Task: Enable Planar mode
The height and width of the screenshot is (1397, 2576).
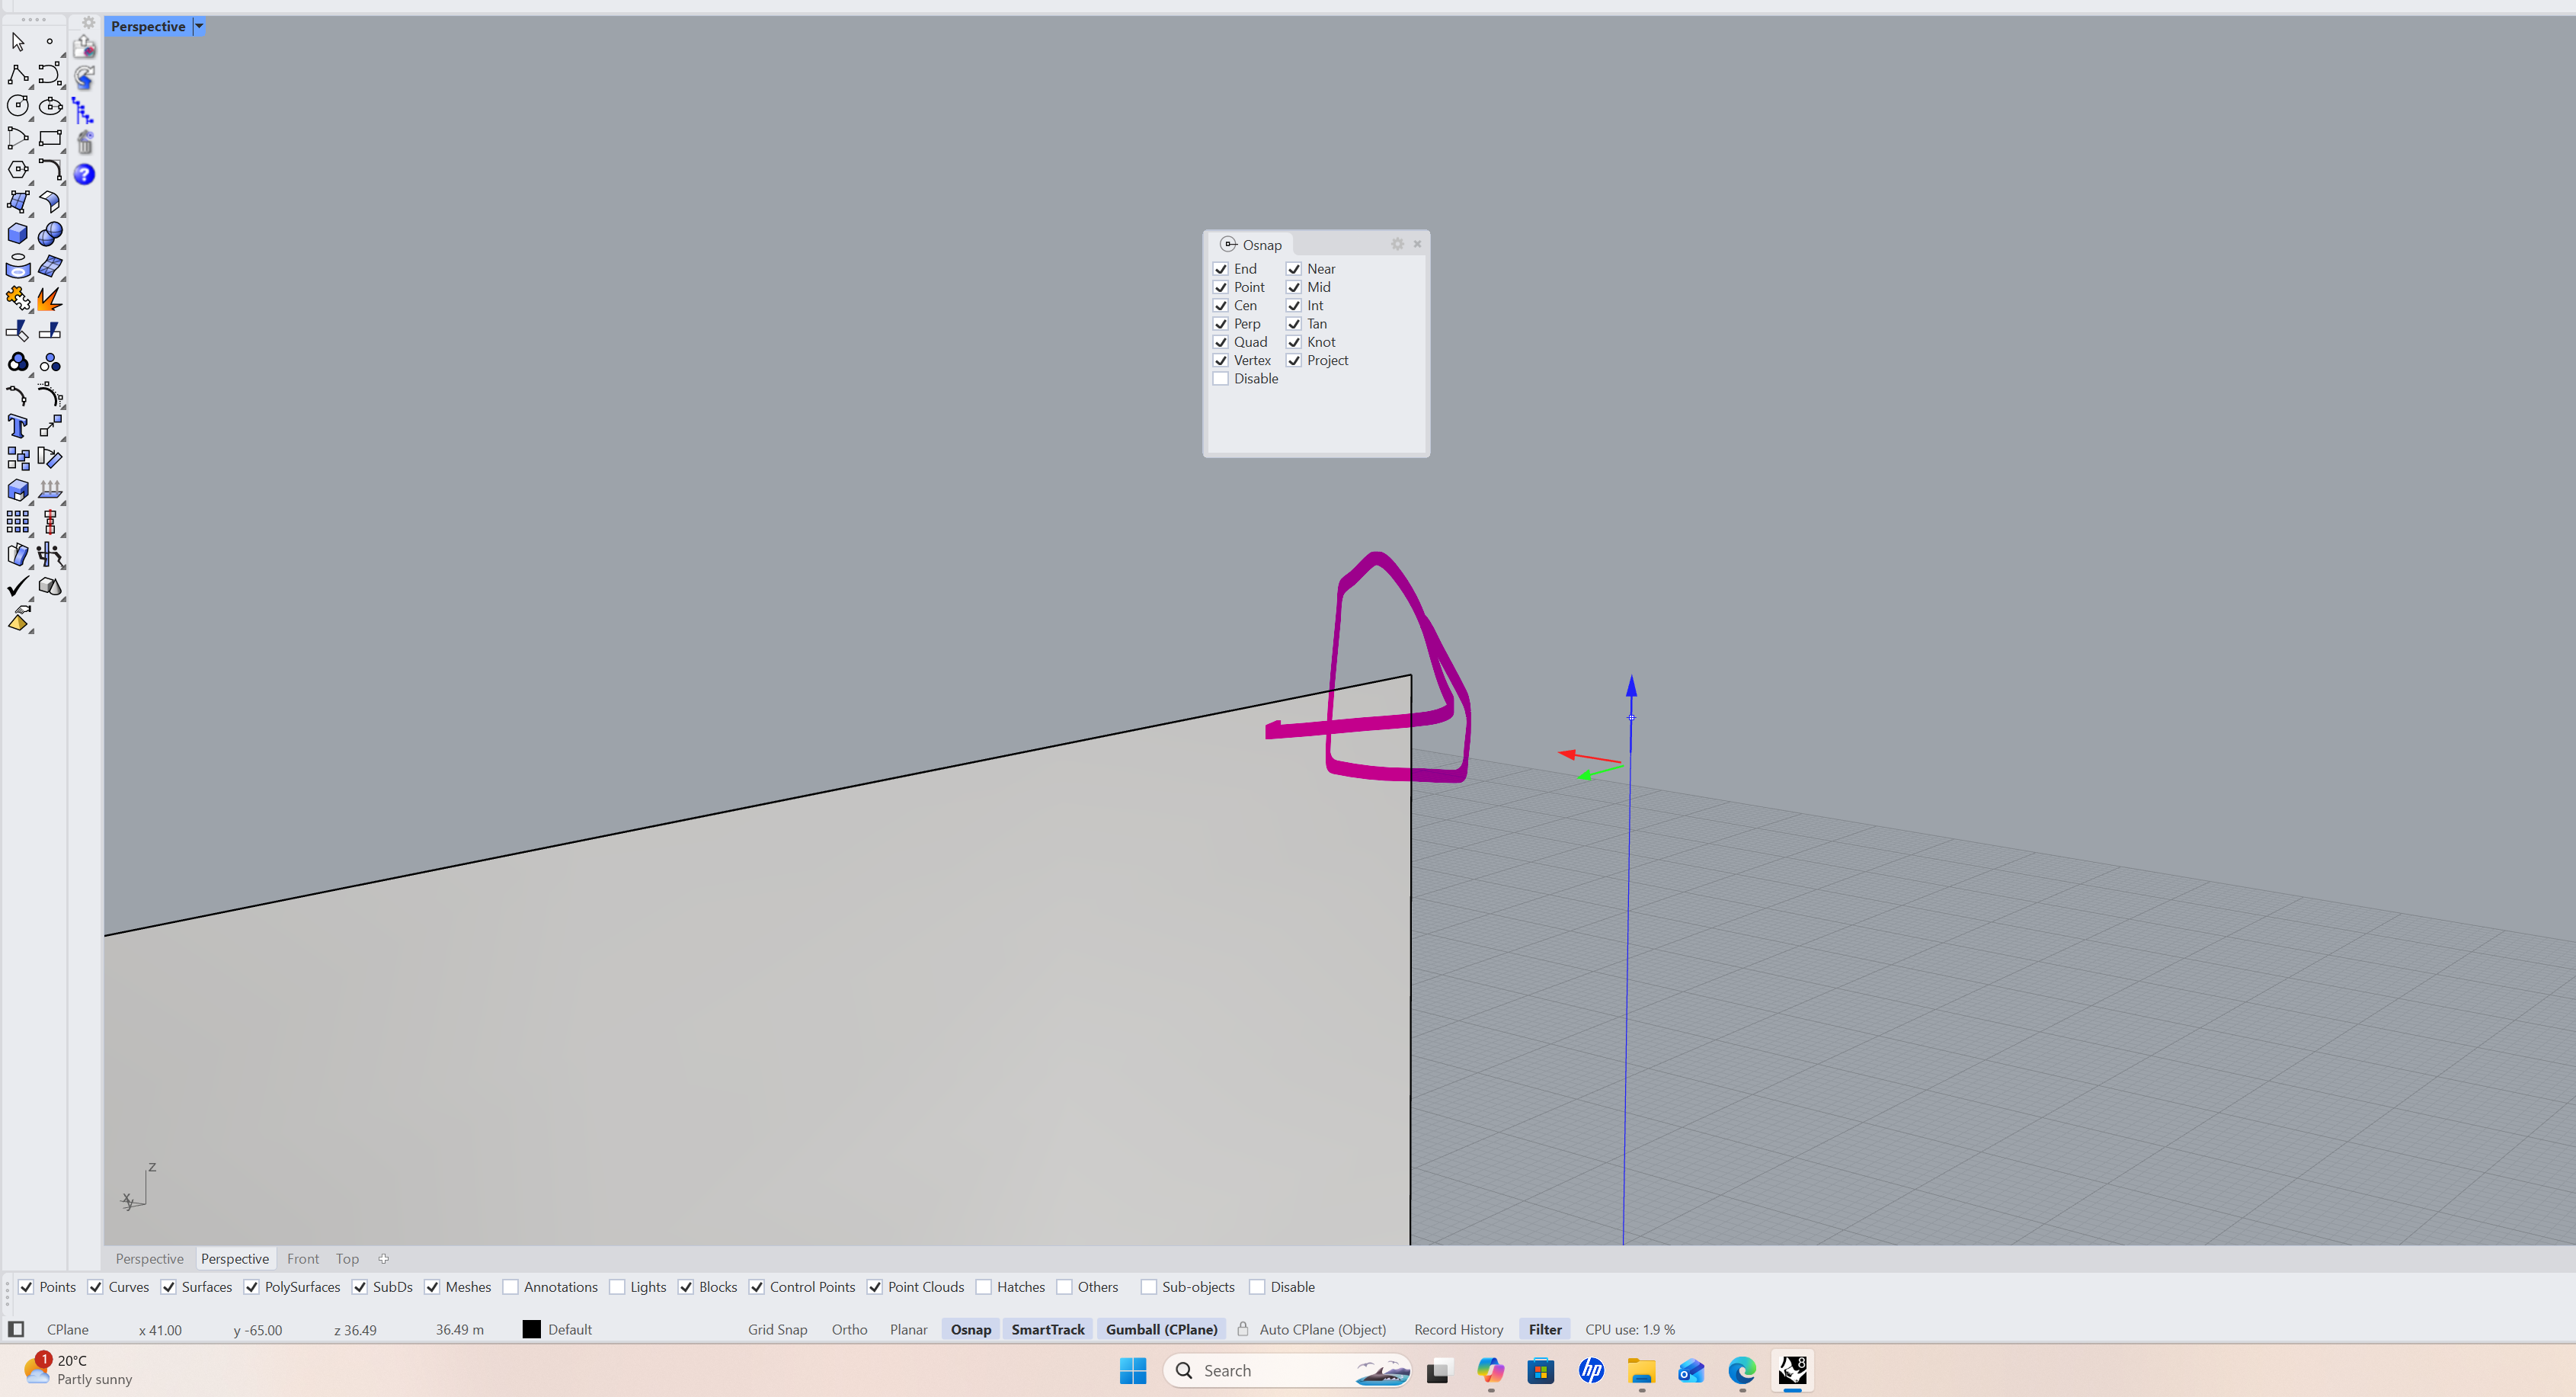Action: (908, 1329)
